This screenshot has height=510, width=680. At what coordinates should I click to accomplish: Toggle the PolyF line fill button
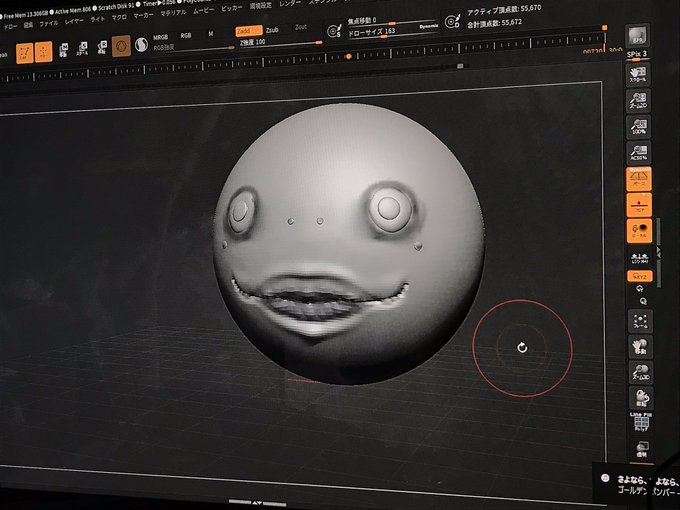pyautogui.click(x=641, y=422)
